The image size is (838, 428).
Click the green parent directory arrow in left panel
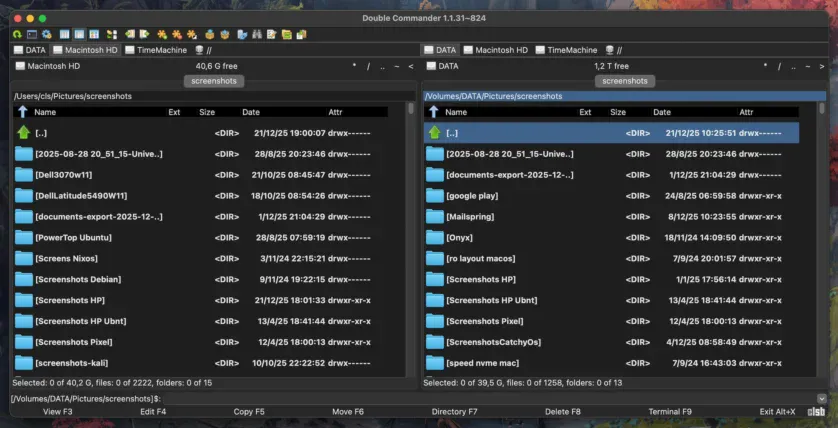coord(24,132)
